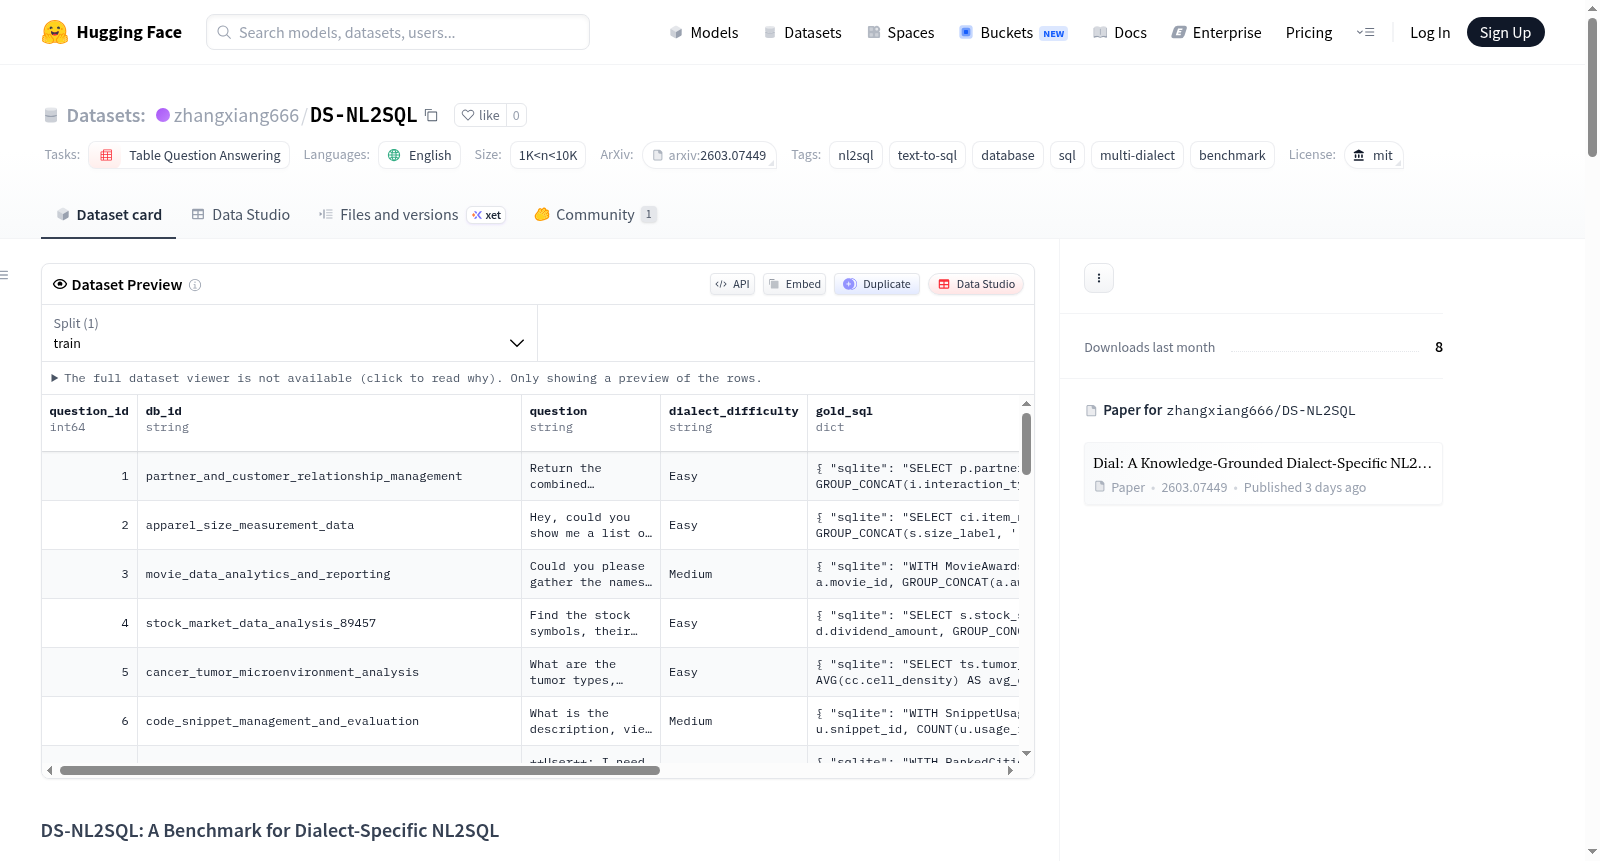Viewport: 1600px width, 861px height.
Task: Click the API button in Dataset Preview
Action: click(x=732, y=284)
